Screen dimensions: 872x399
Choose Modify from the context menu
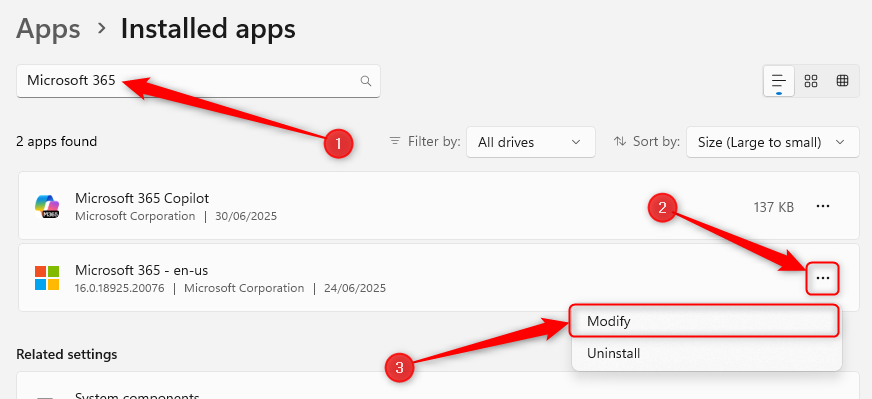coord(706,321)
